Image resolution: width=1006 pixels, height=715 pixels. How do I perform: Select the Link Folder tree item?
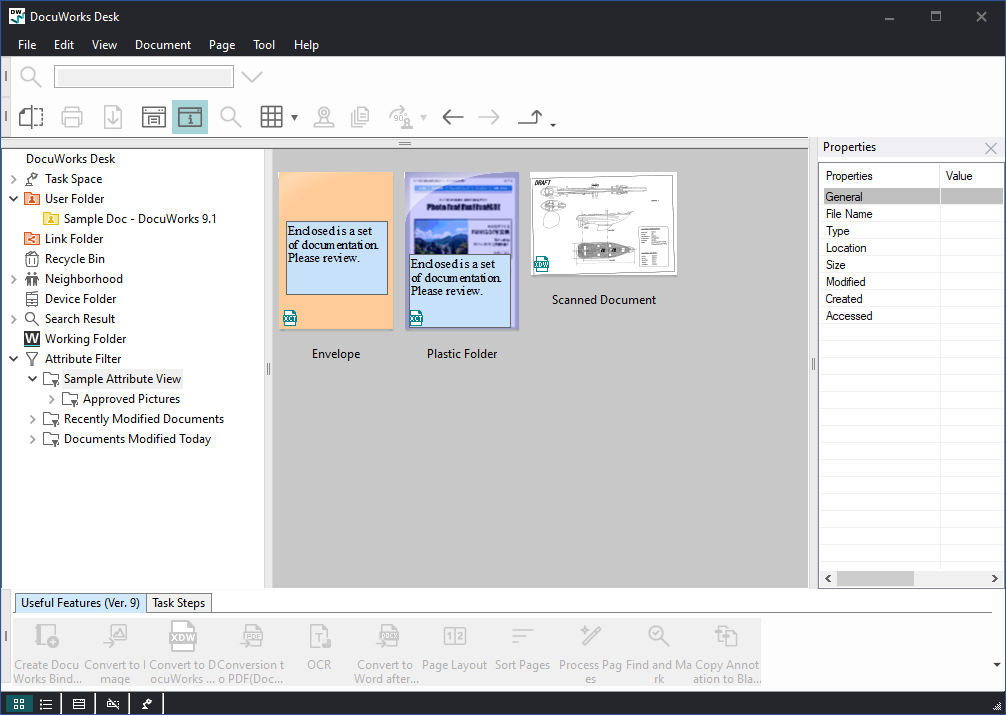click(x=74, y=239)
